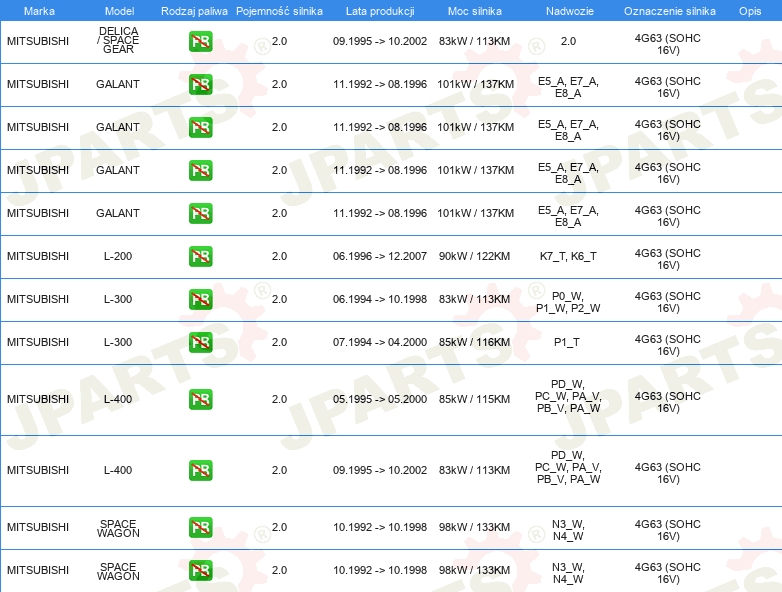
Task: Click MITSUBISHI in the L-200 row
Action: pyautogui.click(x=38, y=256)
